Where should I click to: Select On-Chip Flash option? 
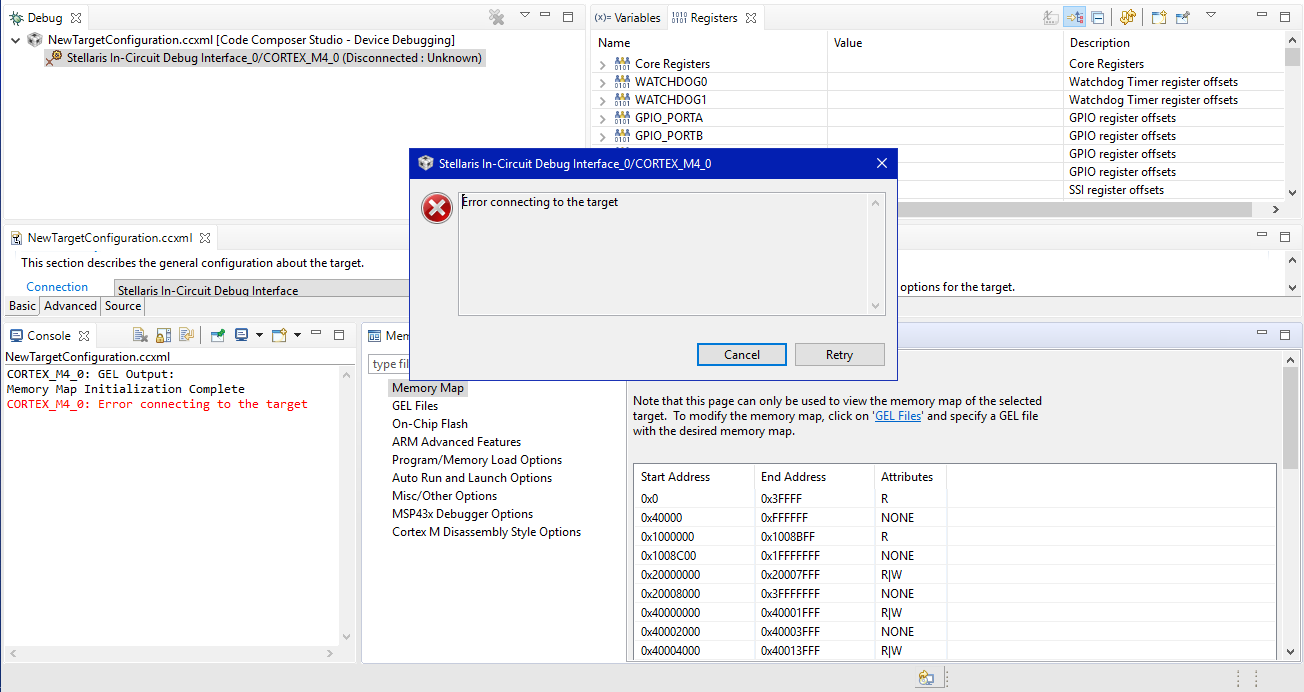pyautogui.click(x=430, y=424)
